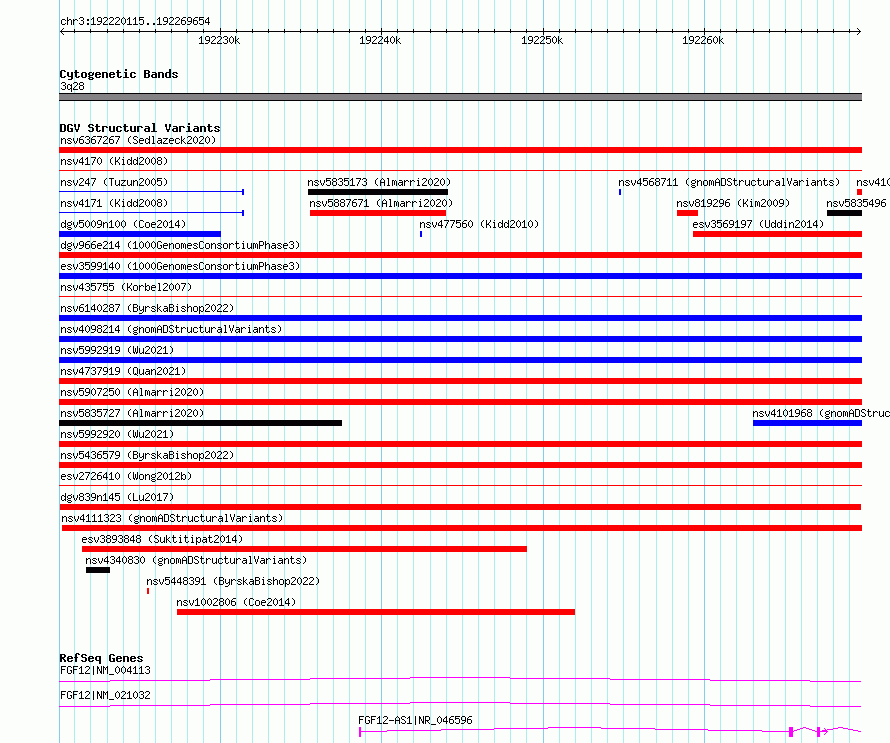The height and width of the screenshot is (743, 890).
Task: Select FGF12-AS1|NR_046596 gene label
Action: point(415,720)
